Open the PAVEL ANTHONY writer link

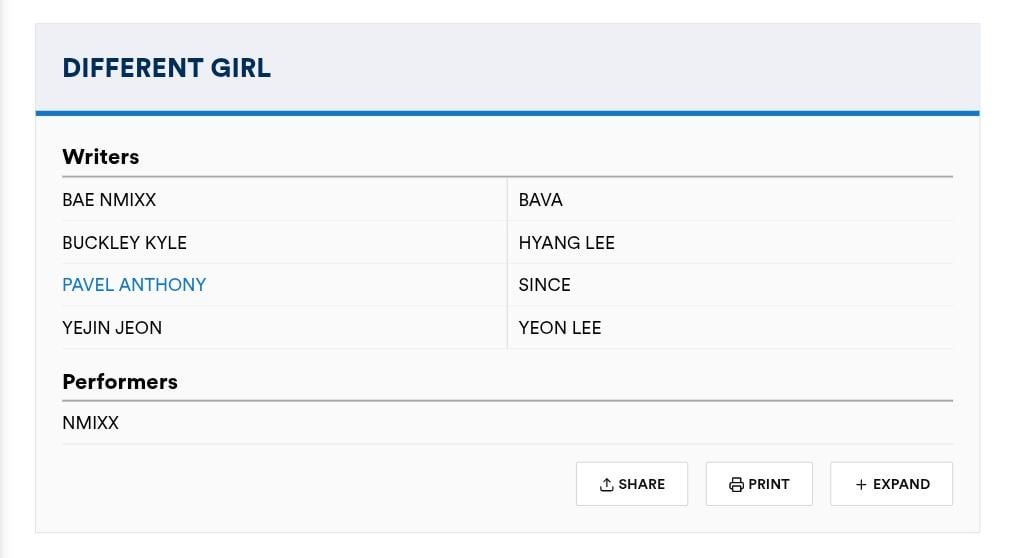(134, 285)
